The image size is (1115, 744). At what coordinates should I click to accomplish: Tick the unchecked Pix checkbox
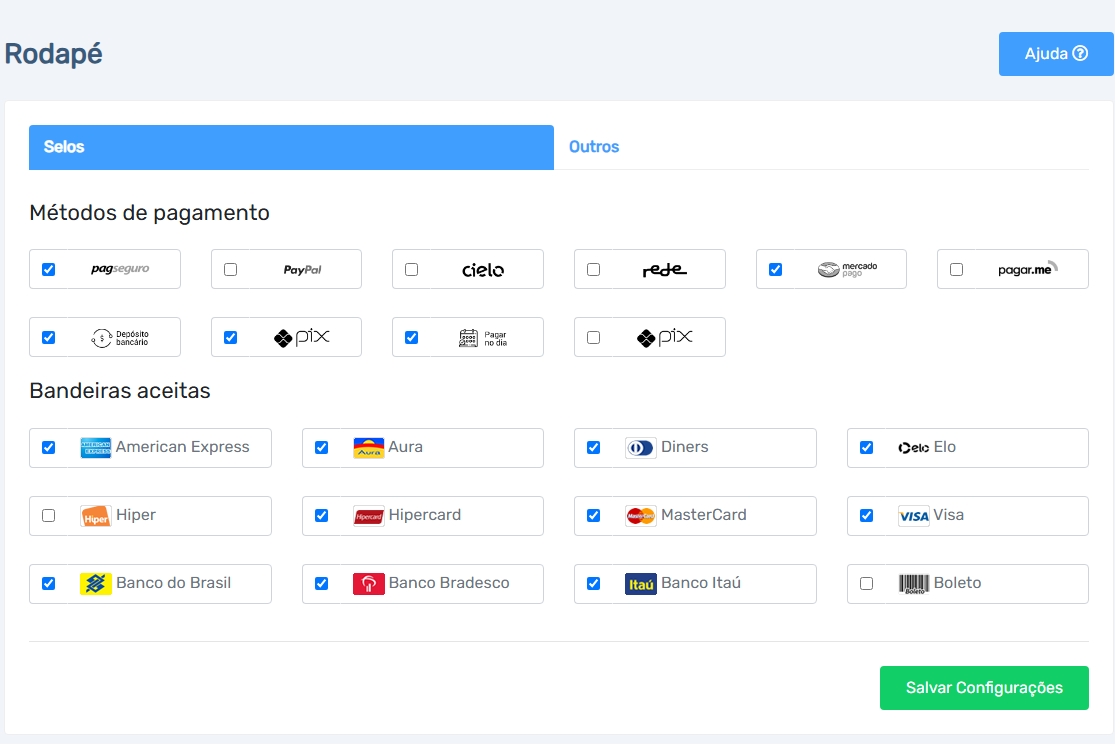coord(593,337)
